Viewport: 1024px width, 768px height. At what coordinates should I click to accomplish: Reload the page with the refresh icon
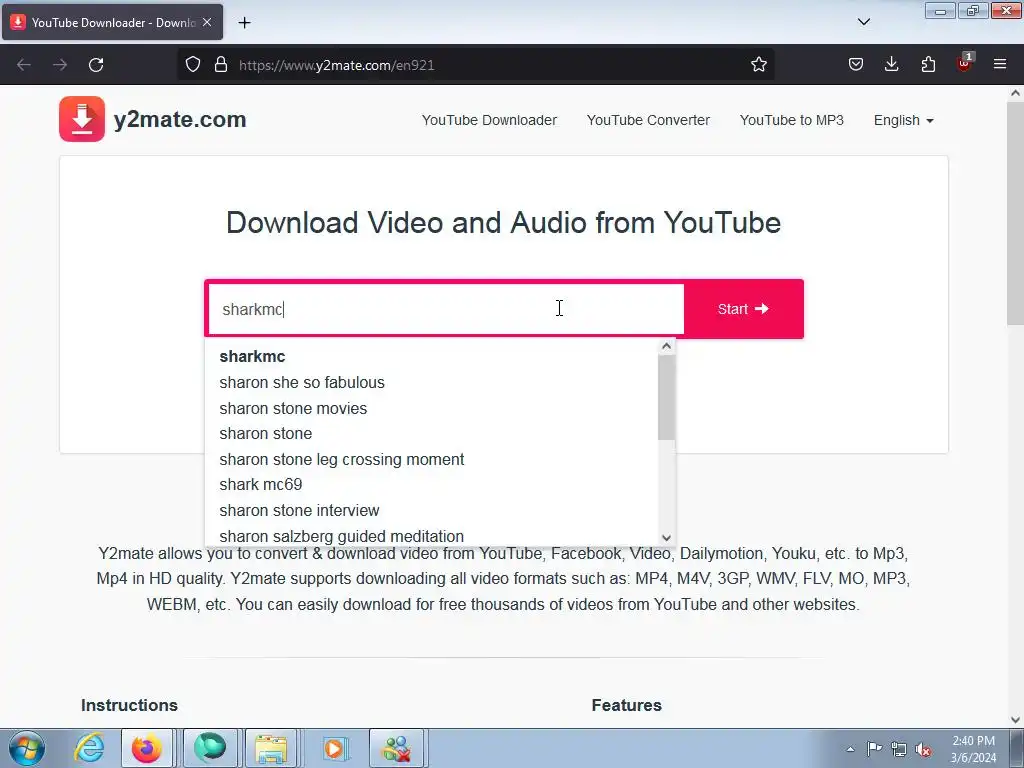(96, 65)
